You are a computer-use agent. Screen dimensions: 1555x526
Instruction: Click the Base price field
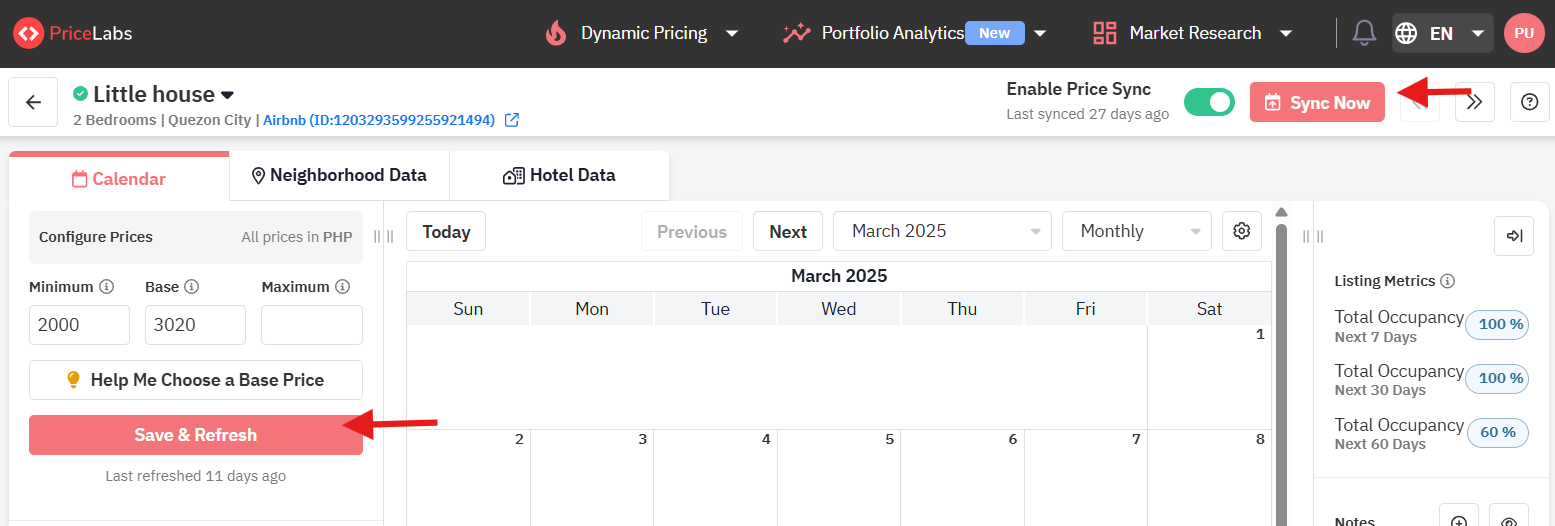coord(196,325)
